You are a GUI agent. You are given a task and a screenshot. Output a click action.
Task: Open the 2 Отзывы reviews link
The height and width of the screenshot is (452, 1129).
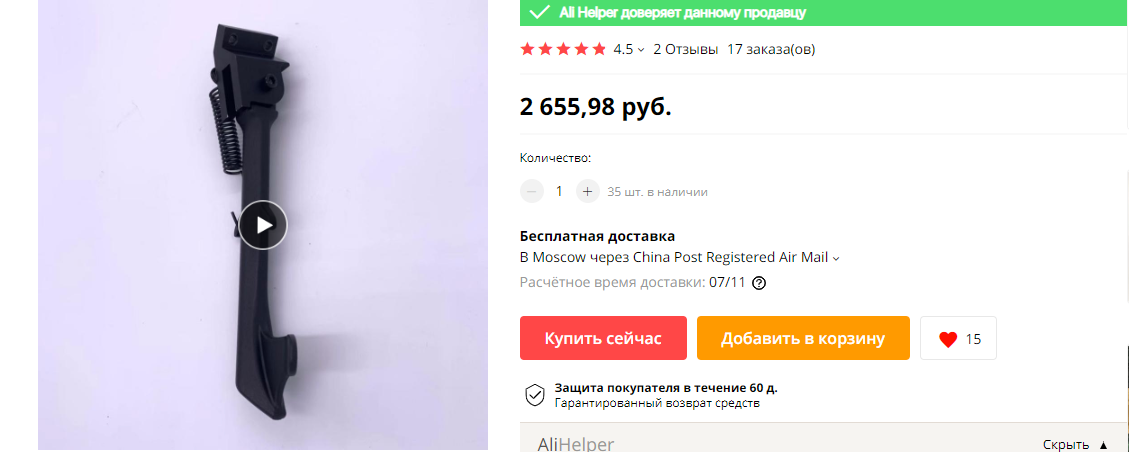pyautogui.click(x=685, y=50)
